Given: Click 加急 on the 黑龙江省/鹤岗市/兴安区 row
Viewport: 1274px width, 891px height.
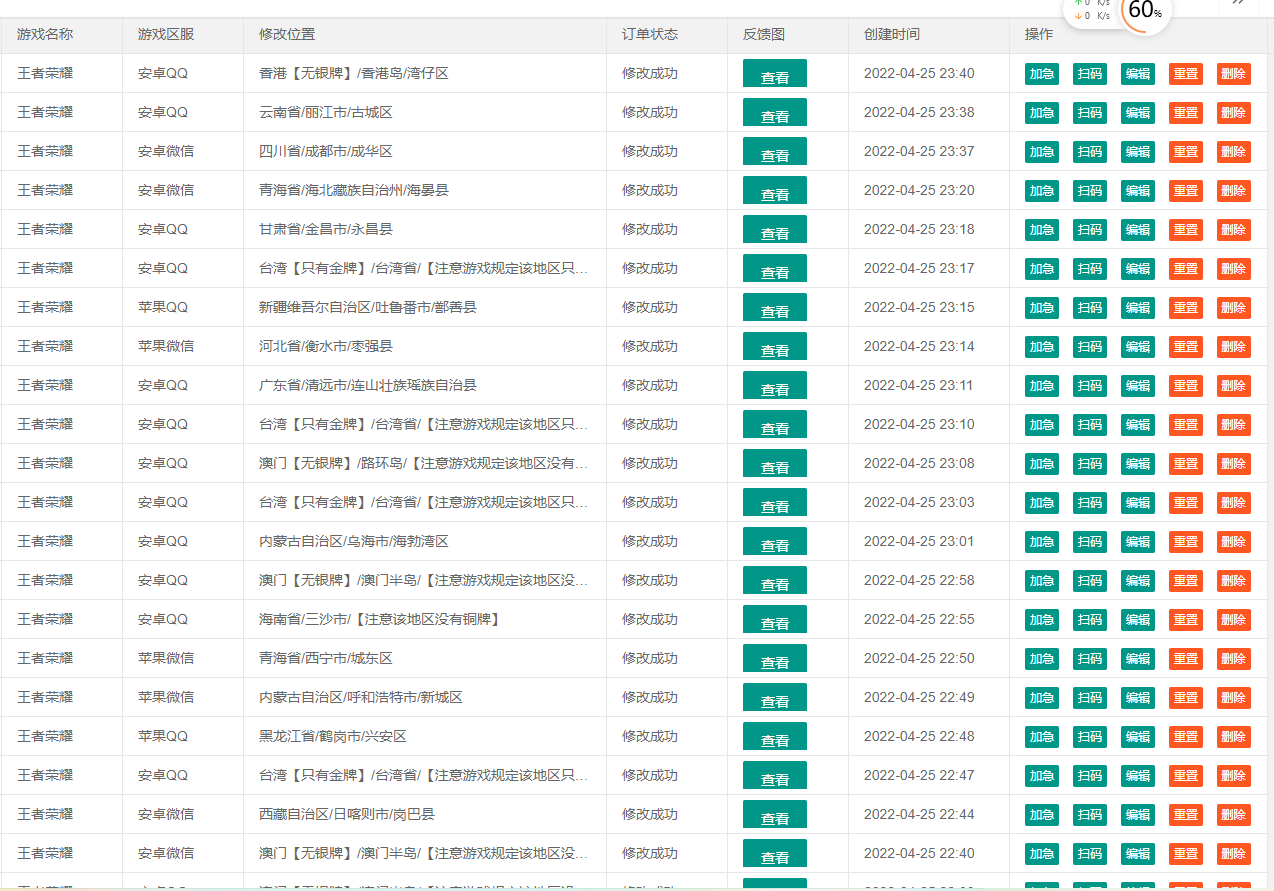Looking at the screenshot, I should tap(1041, 737).
